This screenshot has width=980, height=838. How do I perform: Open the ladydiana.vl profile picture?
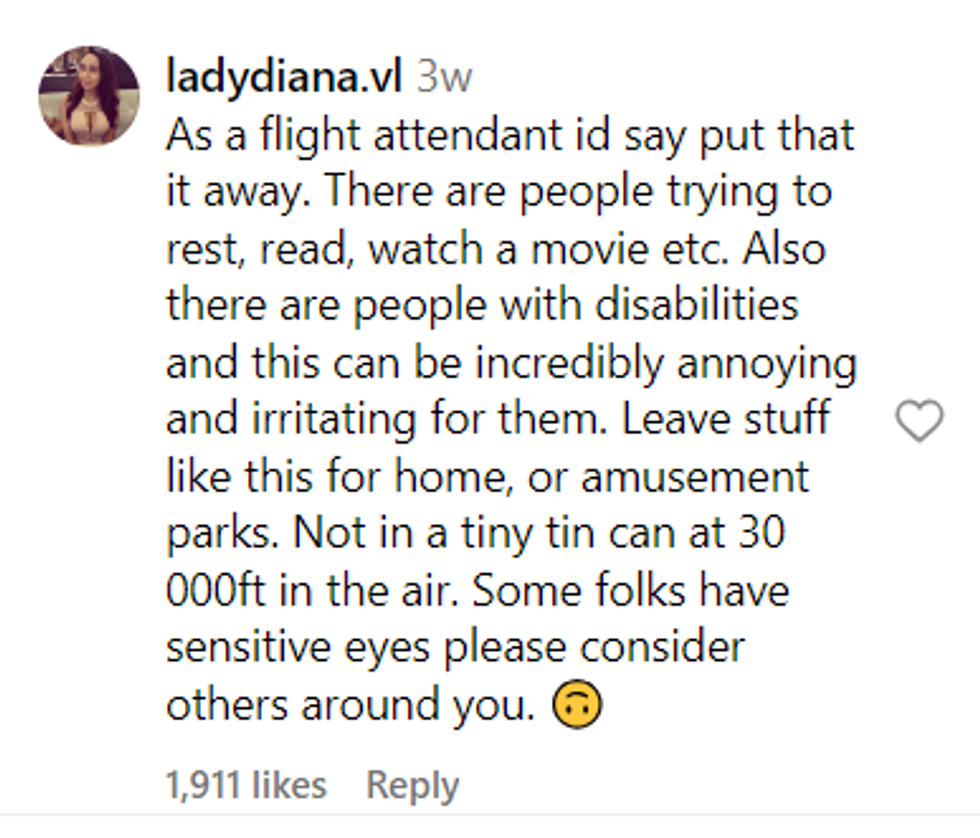click(88, 96)
